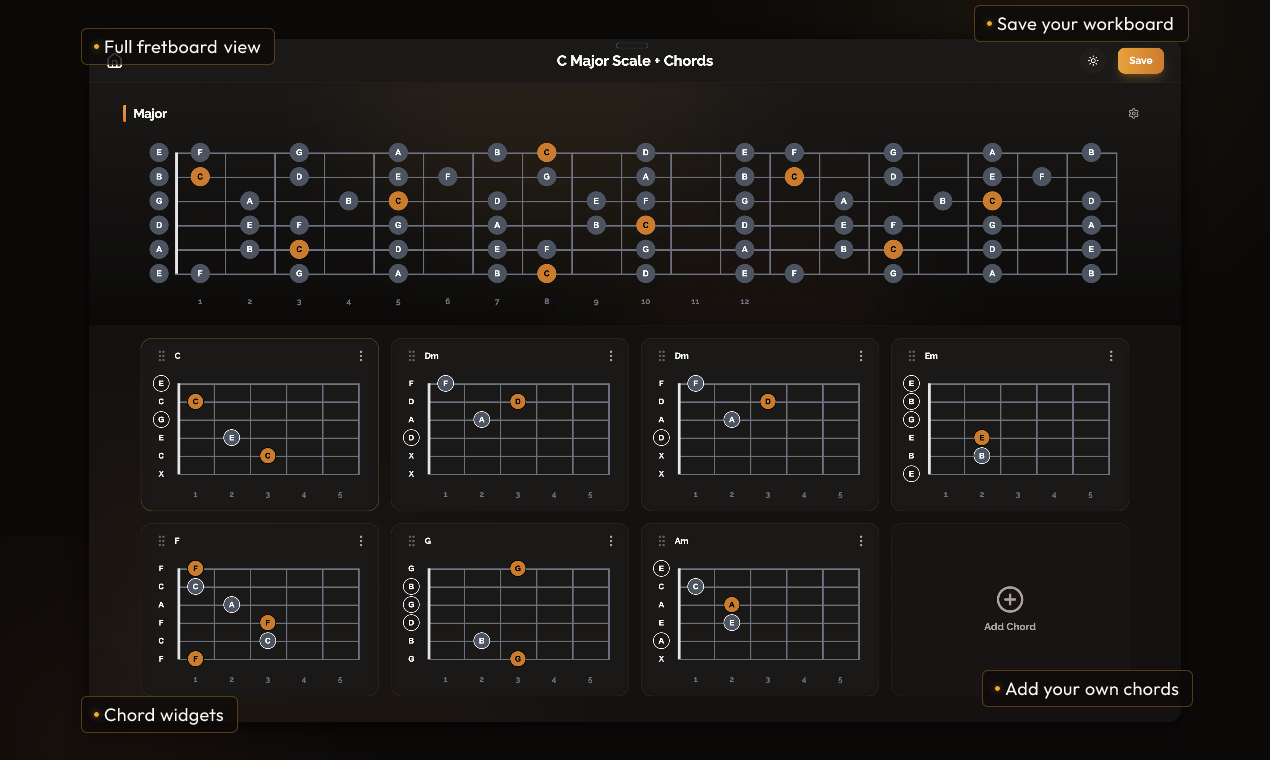The image size is (1270, 760).
Task: Open the three-dot menu on the F chord card
Action: (x=361, y=541)
